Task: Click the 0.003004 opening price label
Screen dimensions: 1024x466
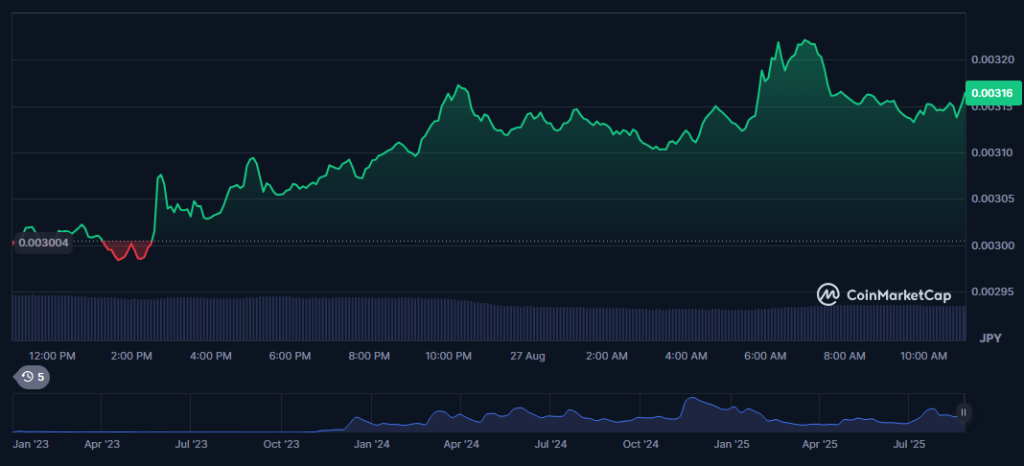Action: tap(44, 242)
